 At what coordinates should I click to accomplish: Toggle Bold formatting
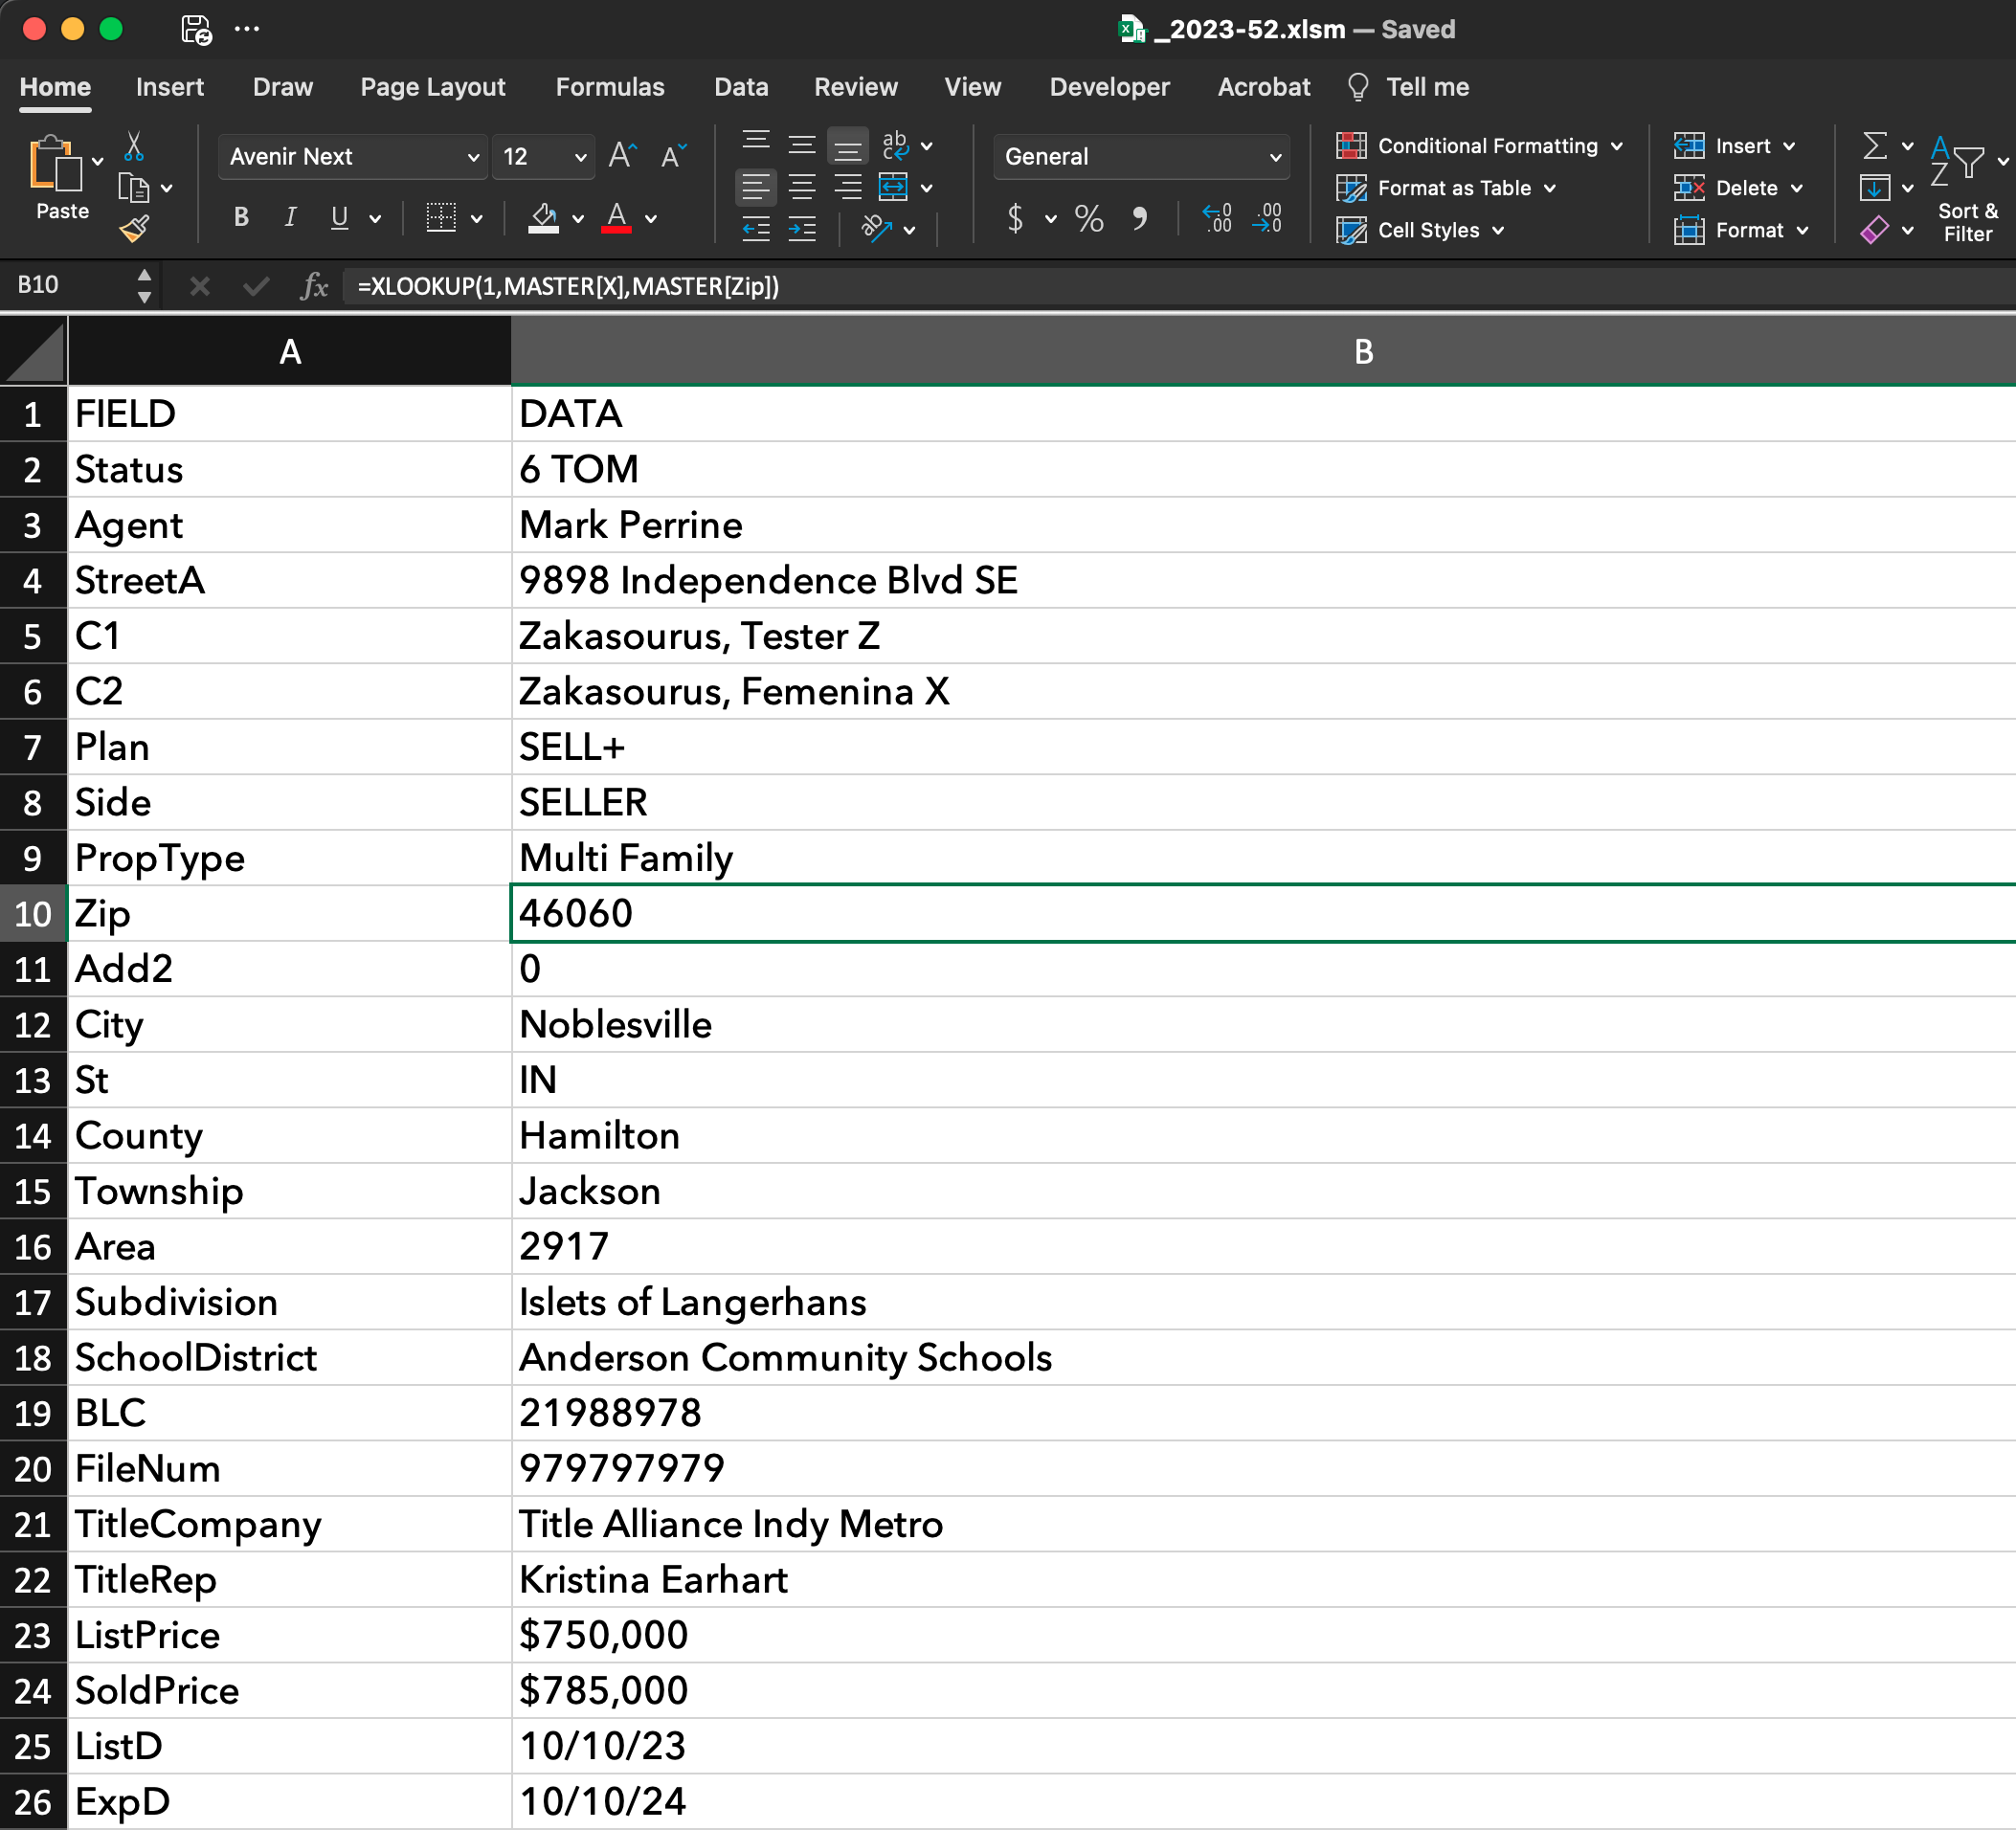pyautogui.click(x=241, y=218)
